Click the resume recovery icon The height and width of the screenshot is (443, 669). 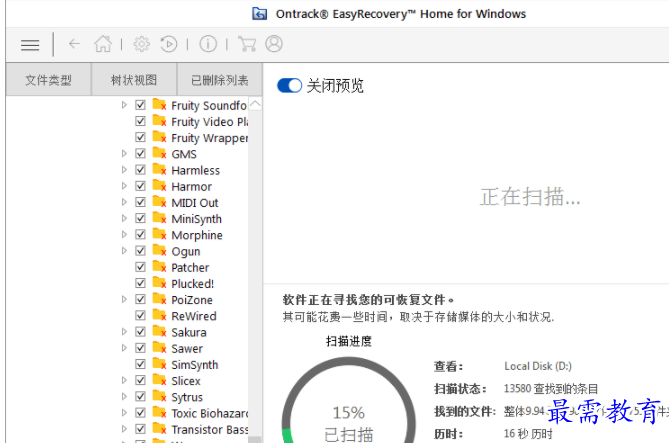pos(169,44)
